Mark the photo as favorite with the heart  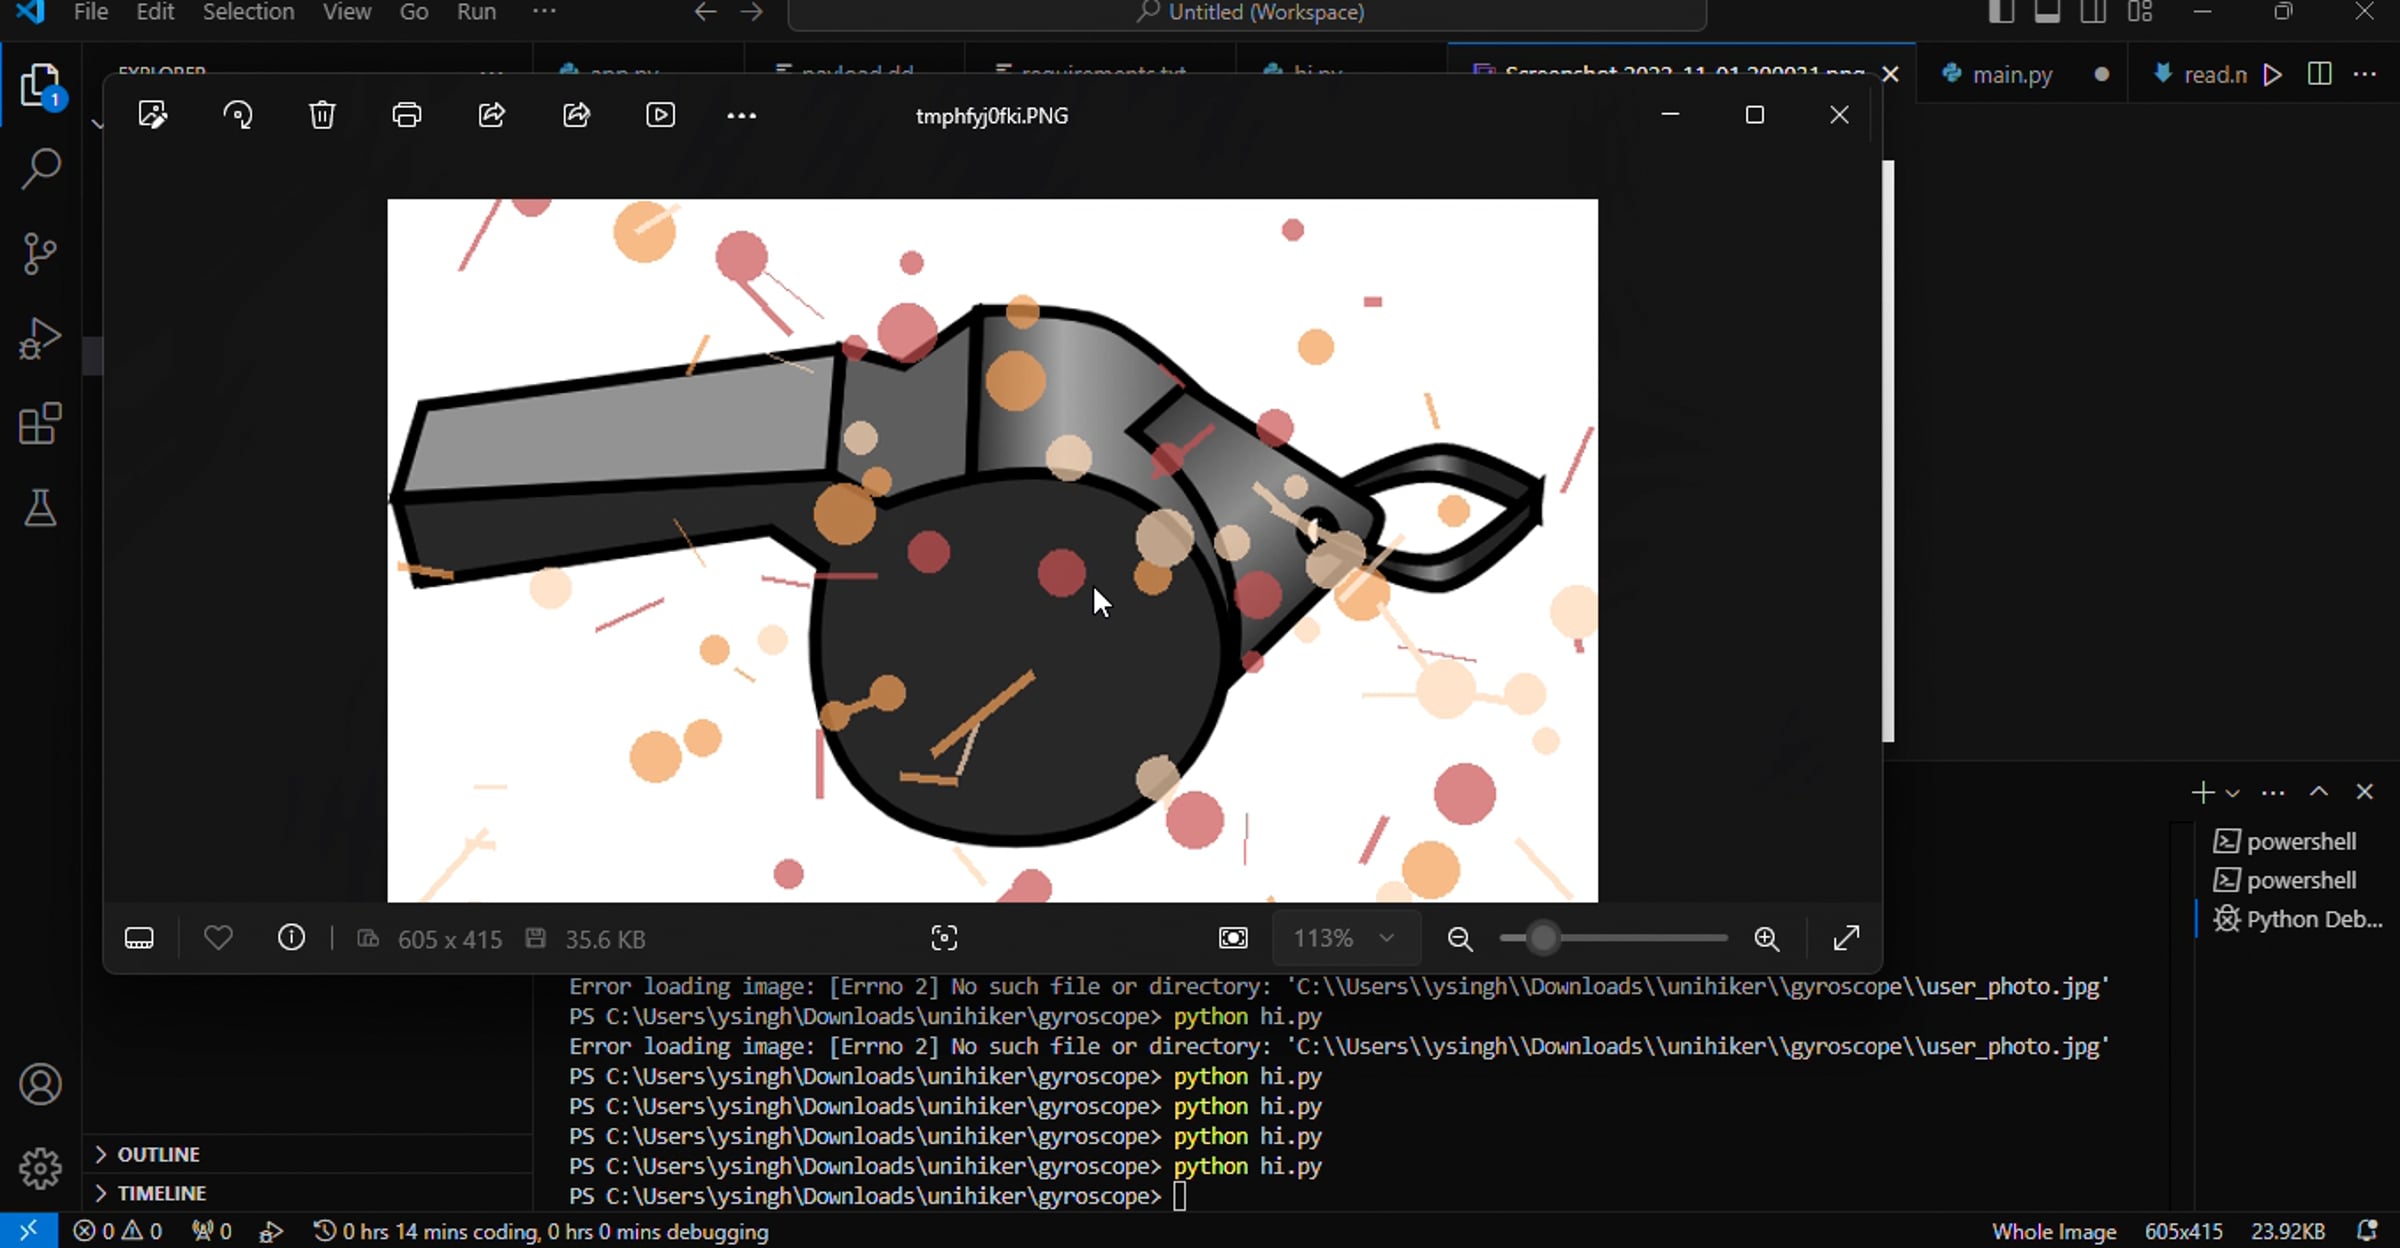click(218, 938)
